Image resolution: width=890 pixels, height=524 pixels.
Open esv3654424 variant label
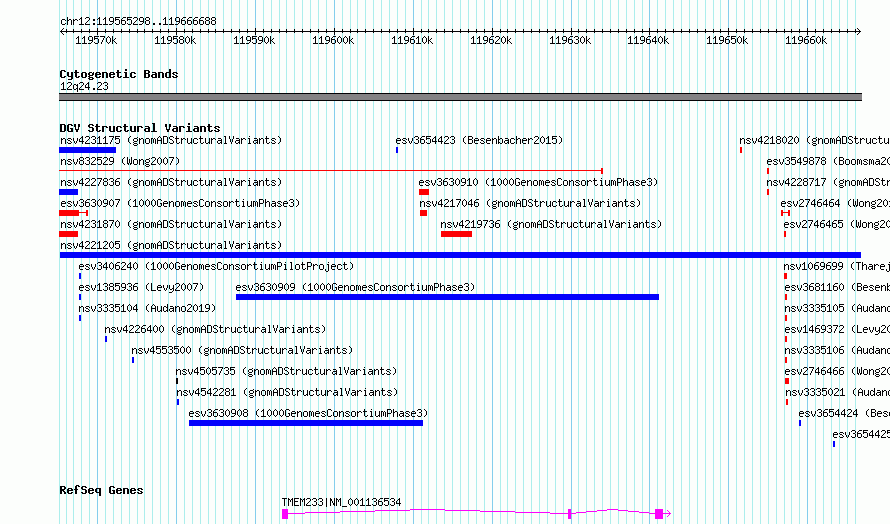(x=843, y=413)
